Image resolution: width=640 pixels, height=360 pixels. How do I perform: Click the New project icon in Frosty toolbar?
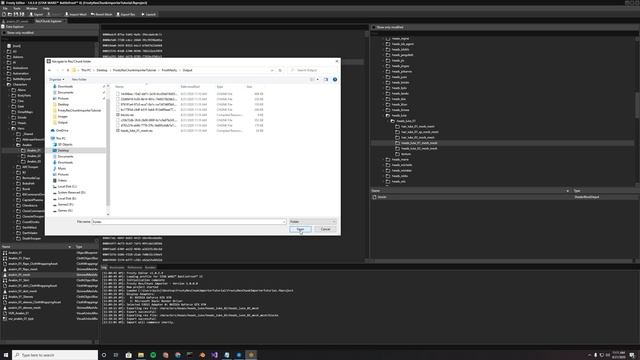pyautogui.click(x=4, y=14)
